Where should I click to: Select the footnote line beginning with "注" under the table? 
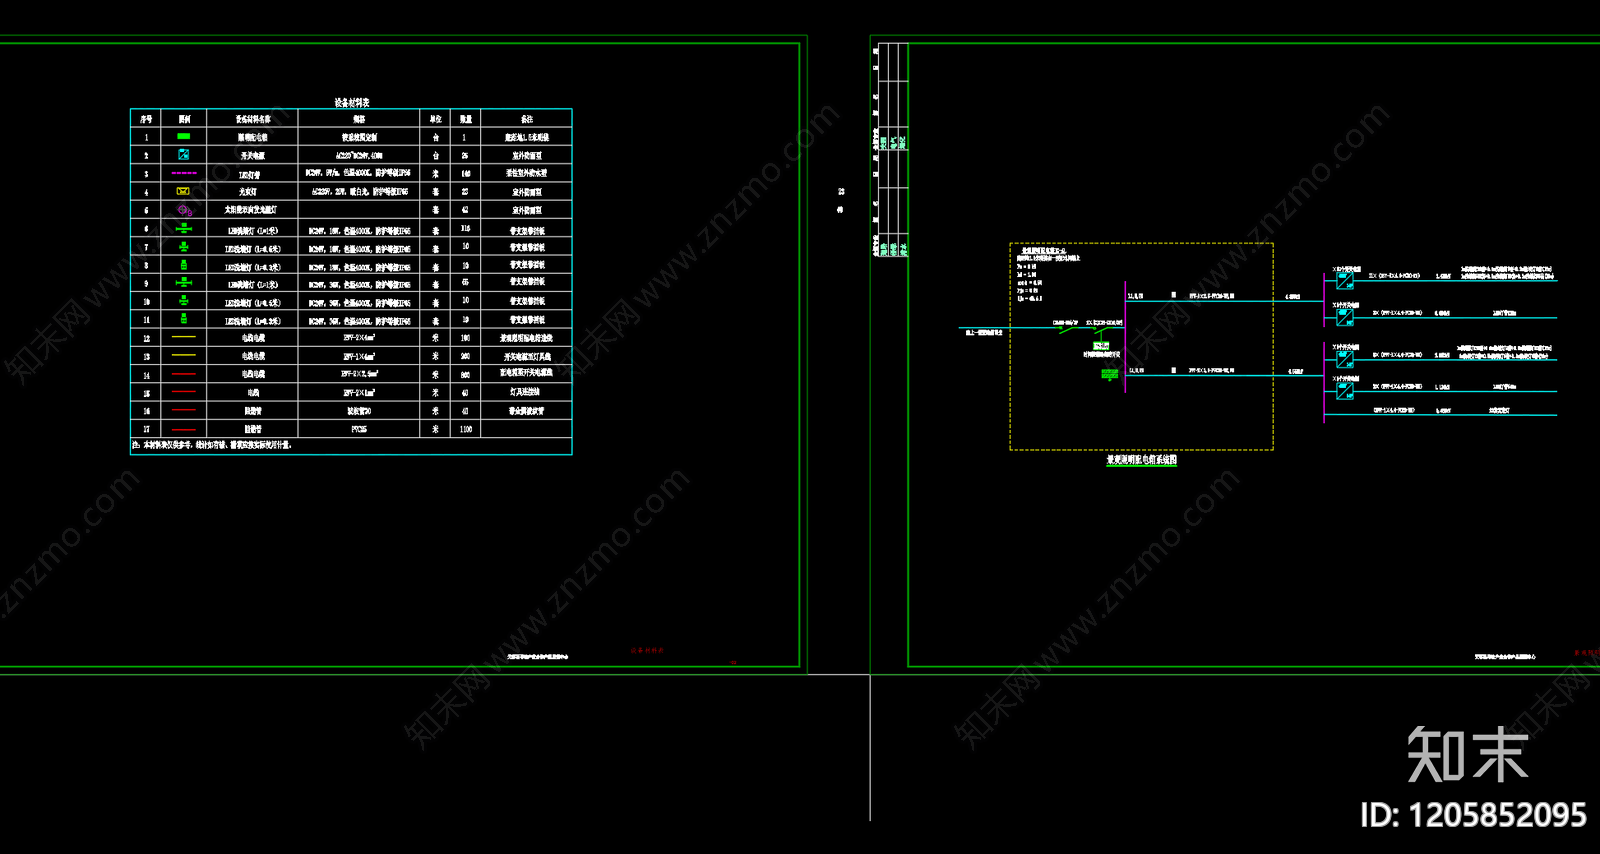pos(212,445)
